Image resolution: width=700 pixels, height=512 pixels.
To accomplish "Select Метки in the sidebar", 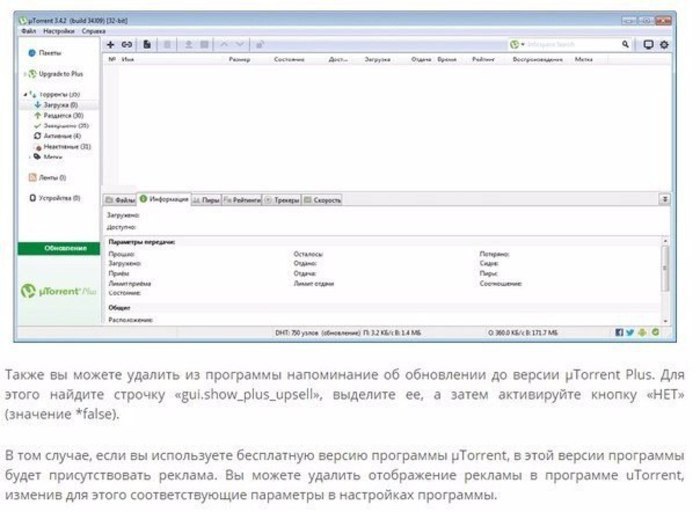I will tap(48, 157).
